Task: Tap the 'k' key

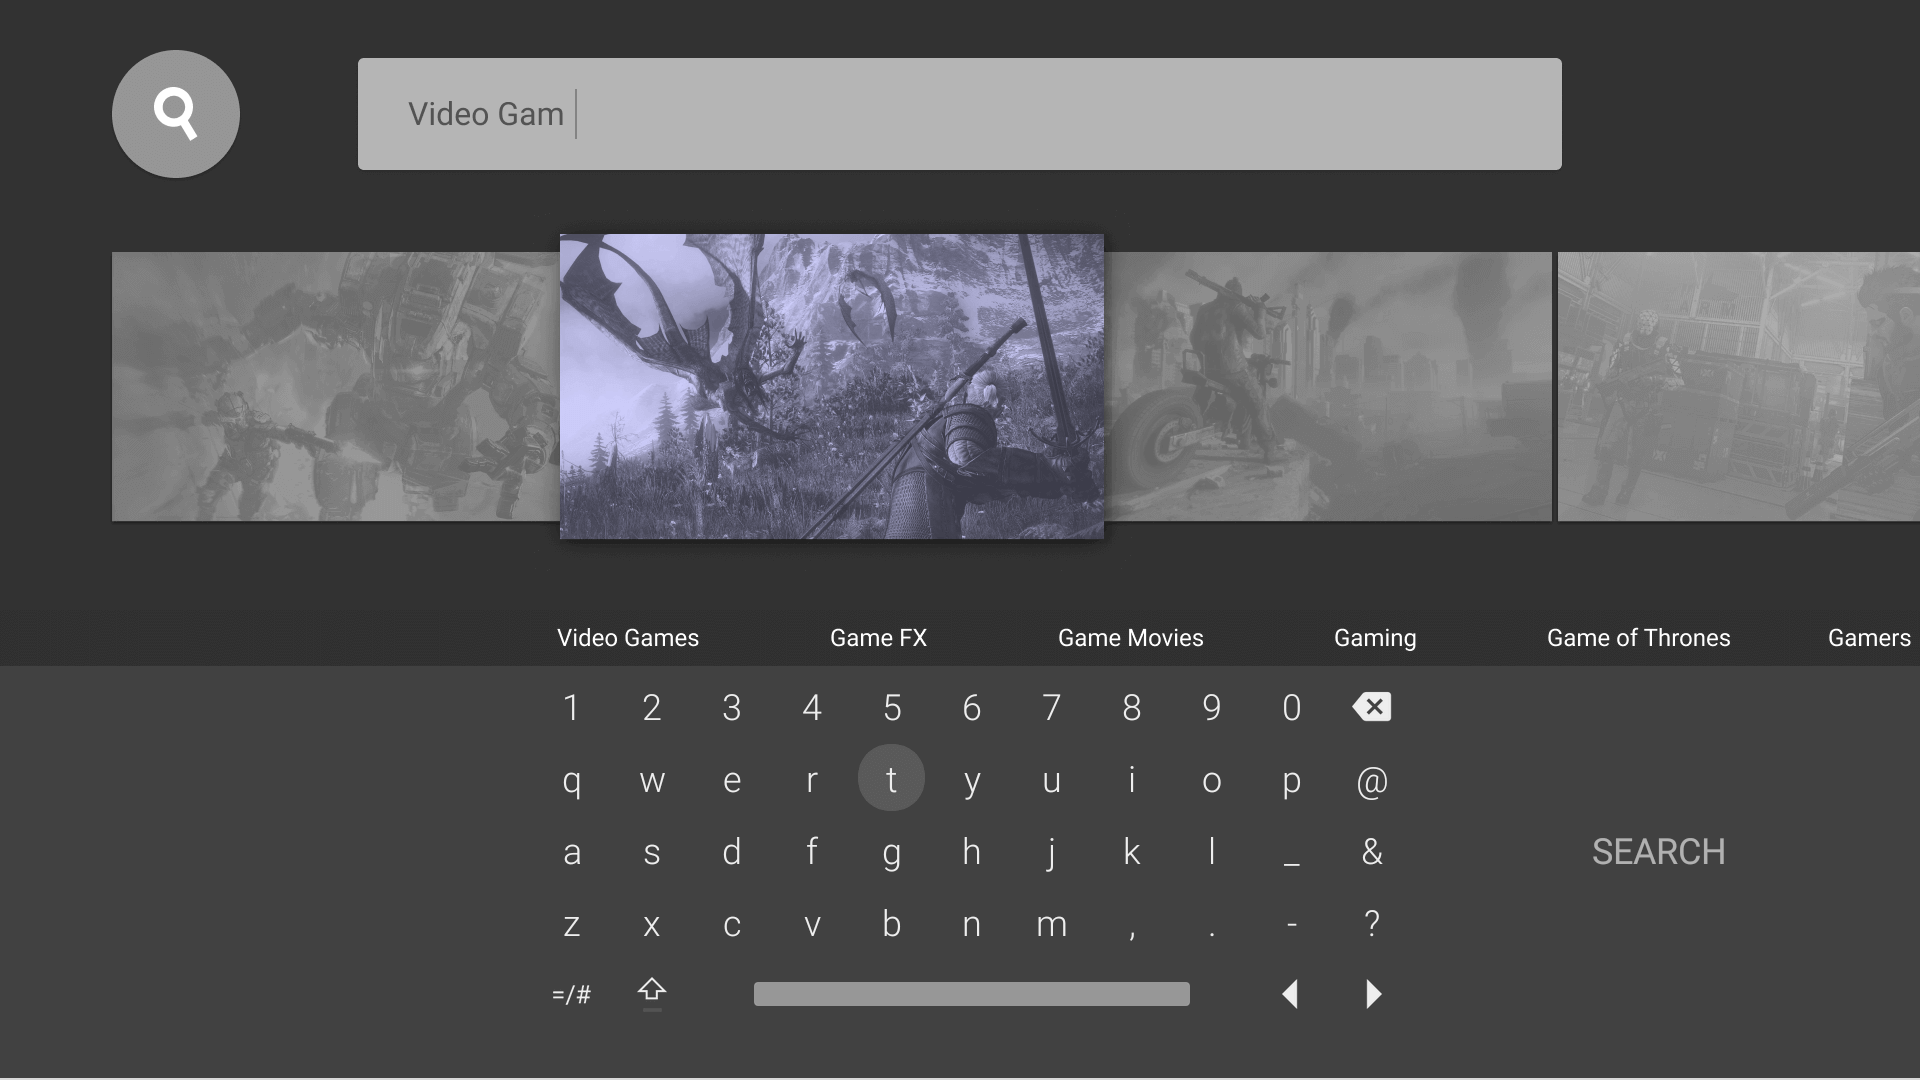Action: [1132, 852]
